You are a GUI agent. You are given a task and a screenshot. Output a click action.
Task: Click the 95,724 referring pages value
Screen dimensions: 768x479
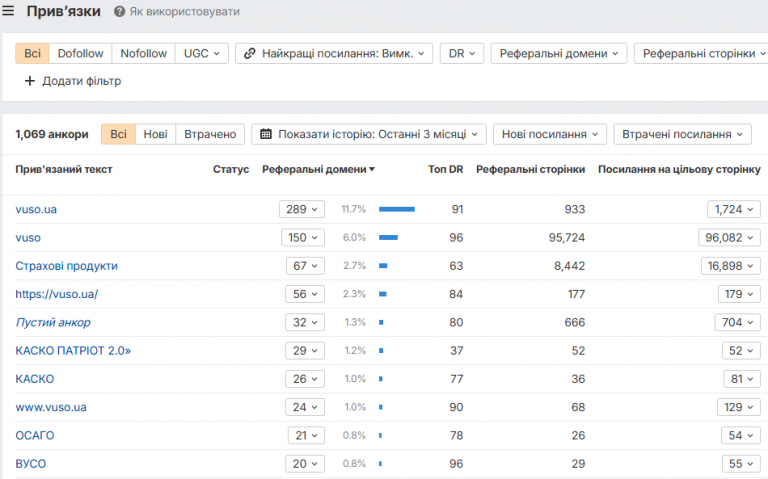567,238
